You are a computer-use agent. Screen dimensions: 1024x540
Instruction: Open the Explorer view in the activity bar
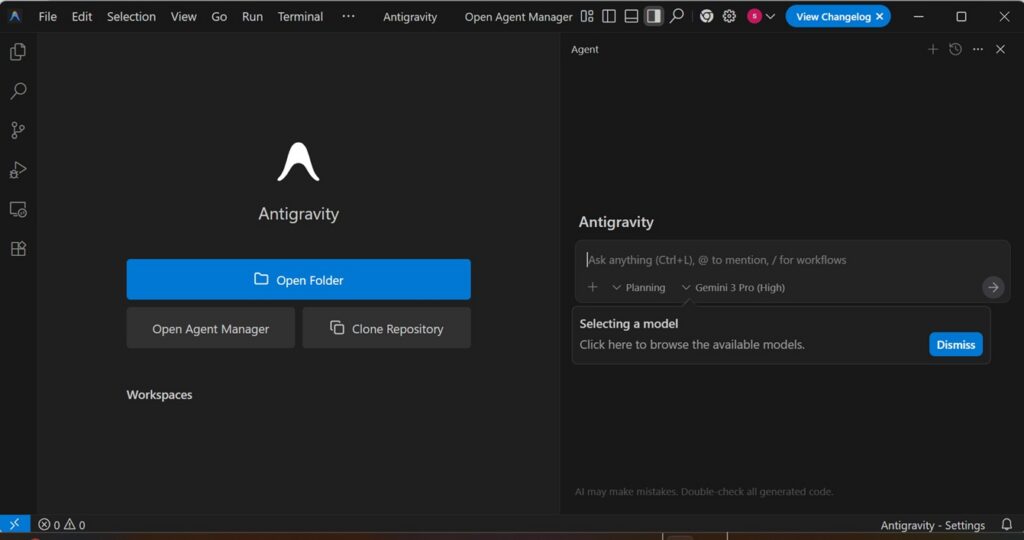[x=18, y=52]
